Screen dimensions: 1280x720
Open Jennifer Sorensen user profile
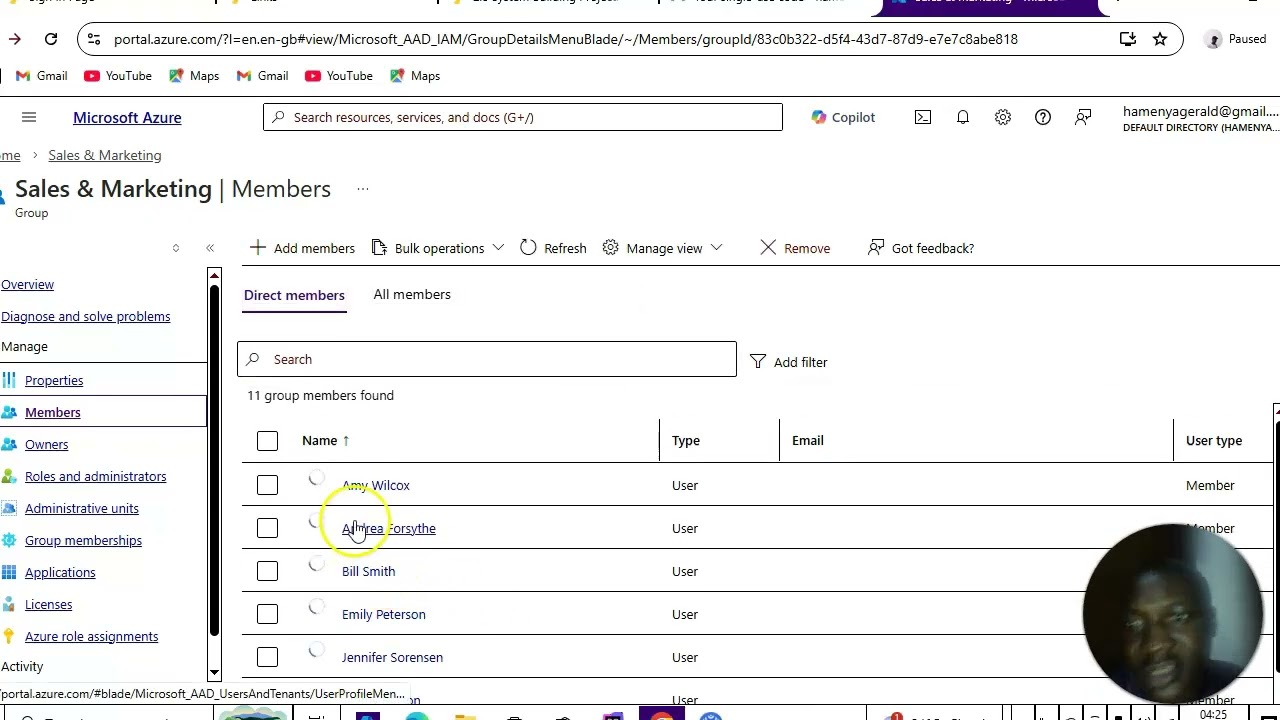pos(392,657)
